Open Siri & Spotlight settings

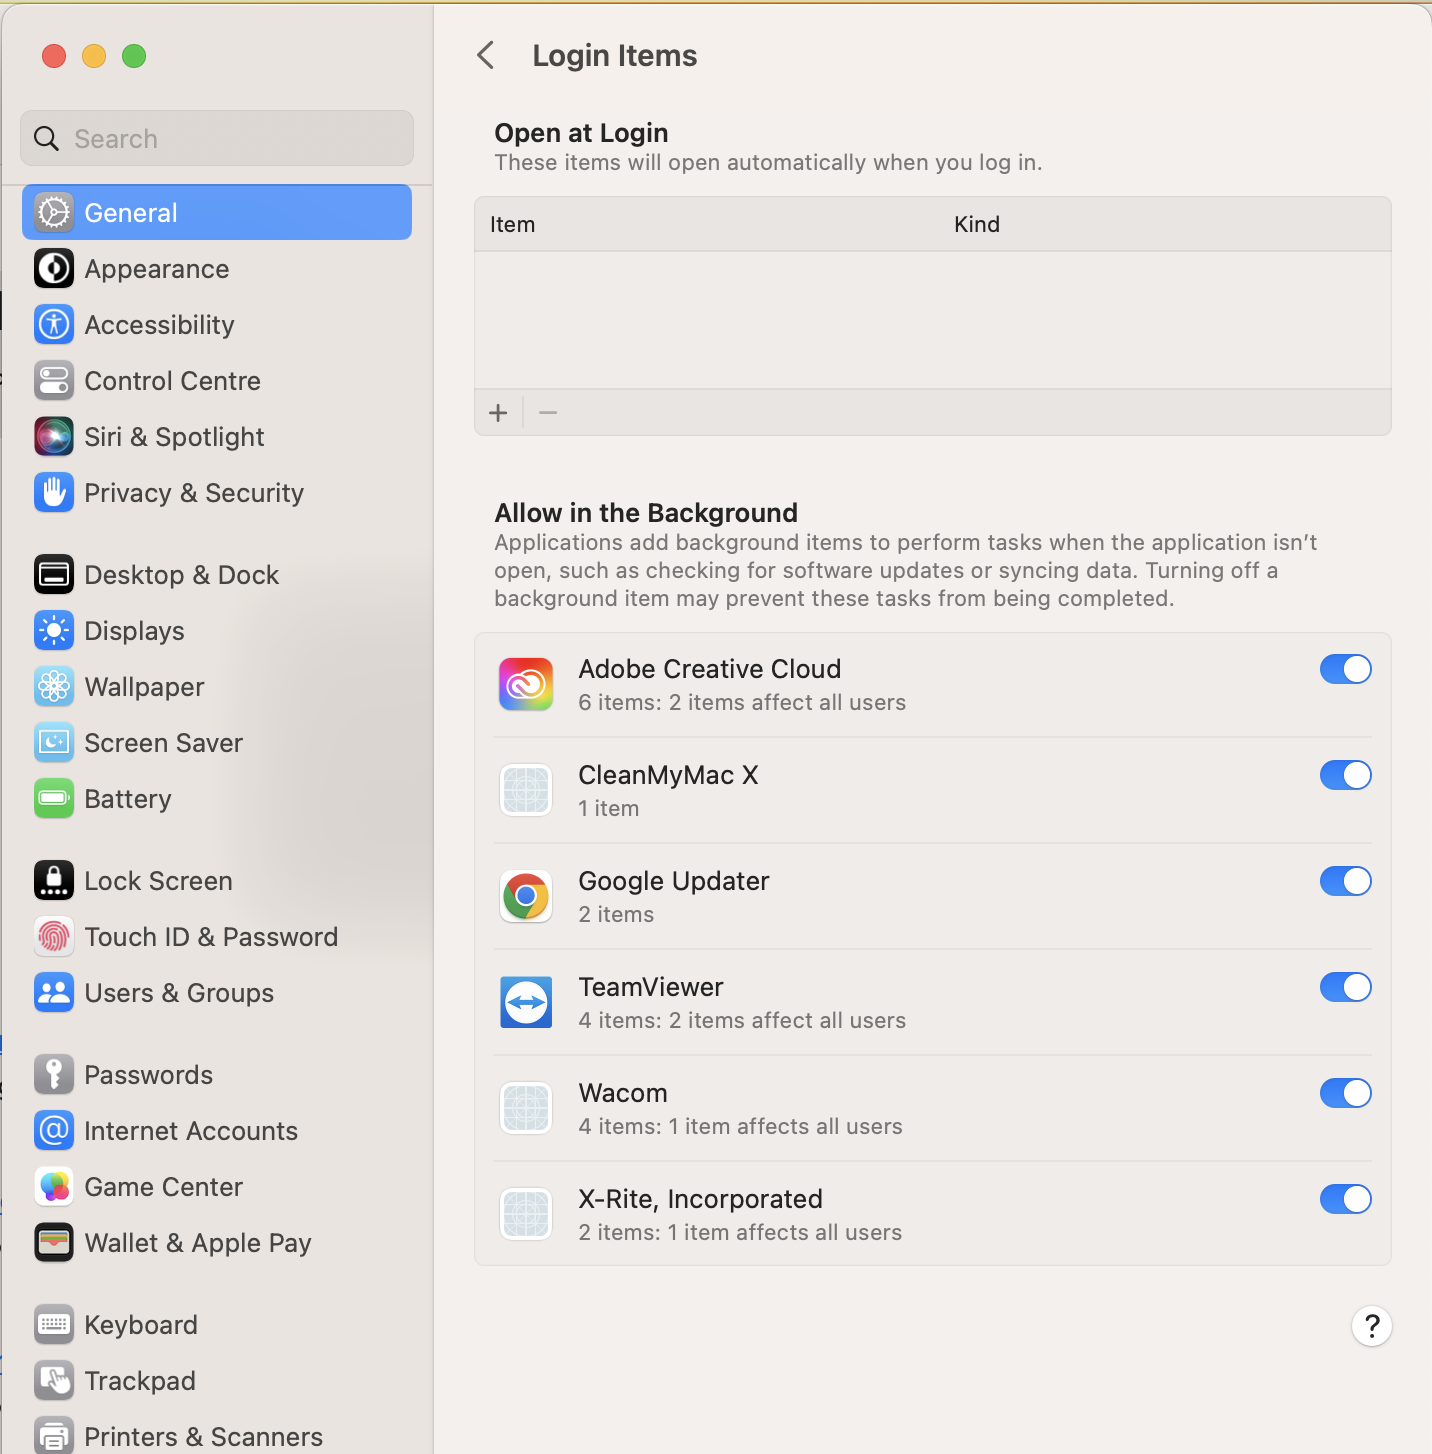(54, 436)
